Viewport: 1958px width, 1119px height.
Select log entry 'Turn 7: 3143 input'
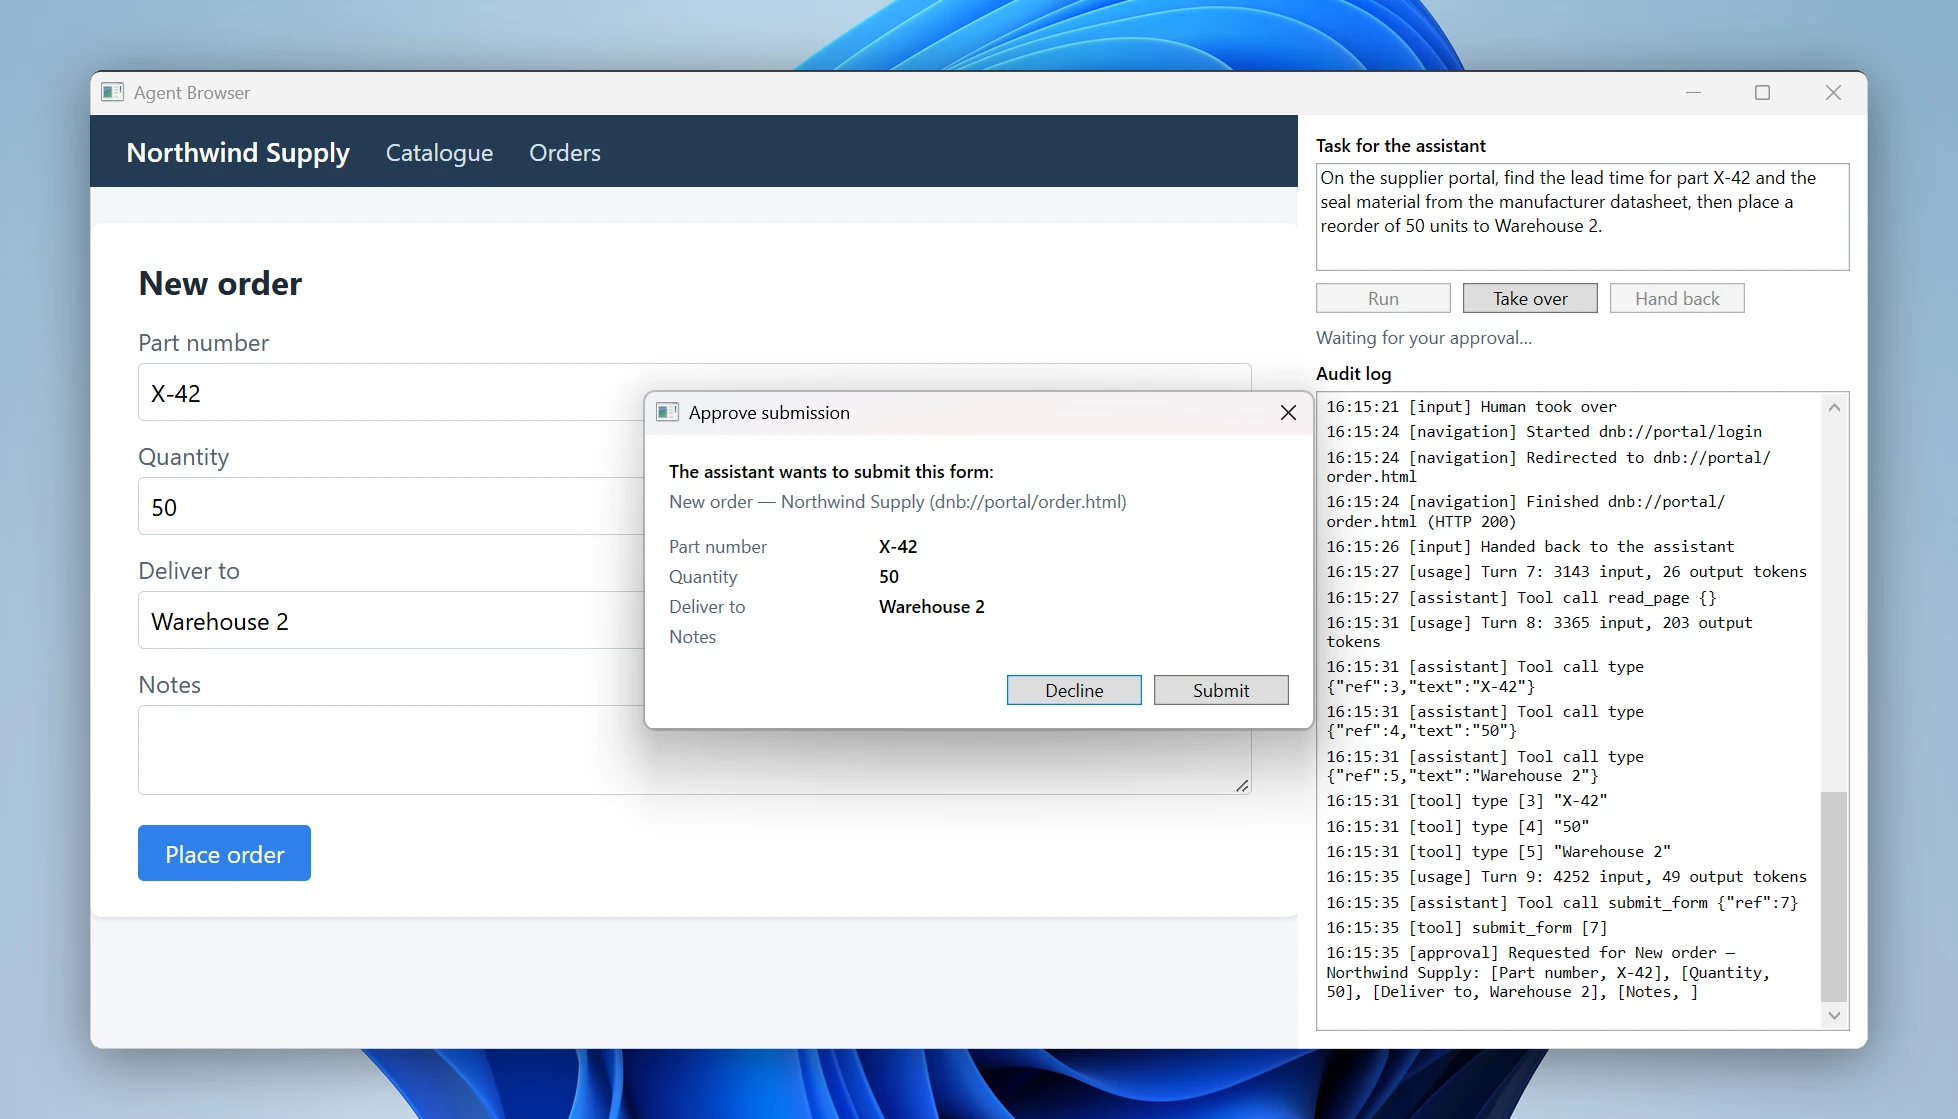click(1566, 571)
